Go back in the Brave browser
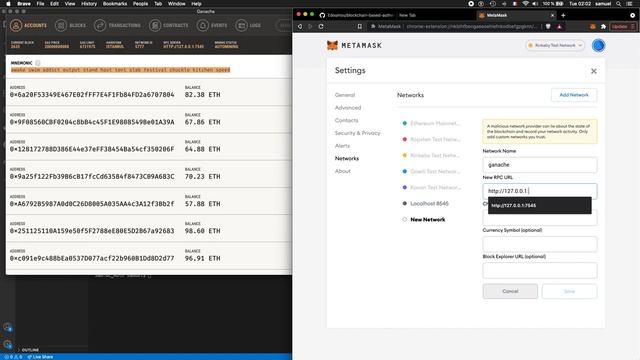The width and height of the screenshot is (640, 360). 300,26
